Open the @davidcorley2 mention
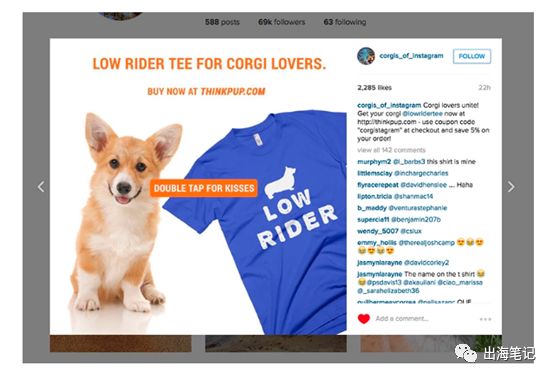Screen dimensions: 553x379 point(426,263)
